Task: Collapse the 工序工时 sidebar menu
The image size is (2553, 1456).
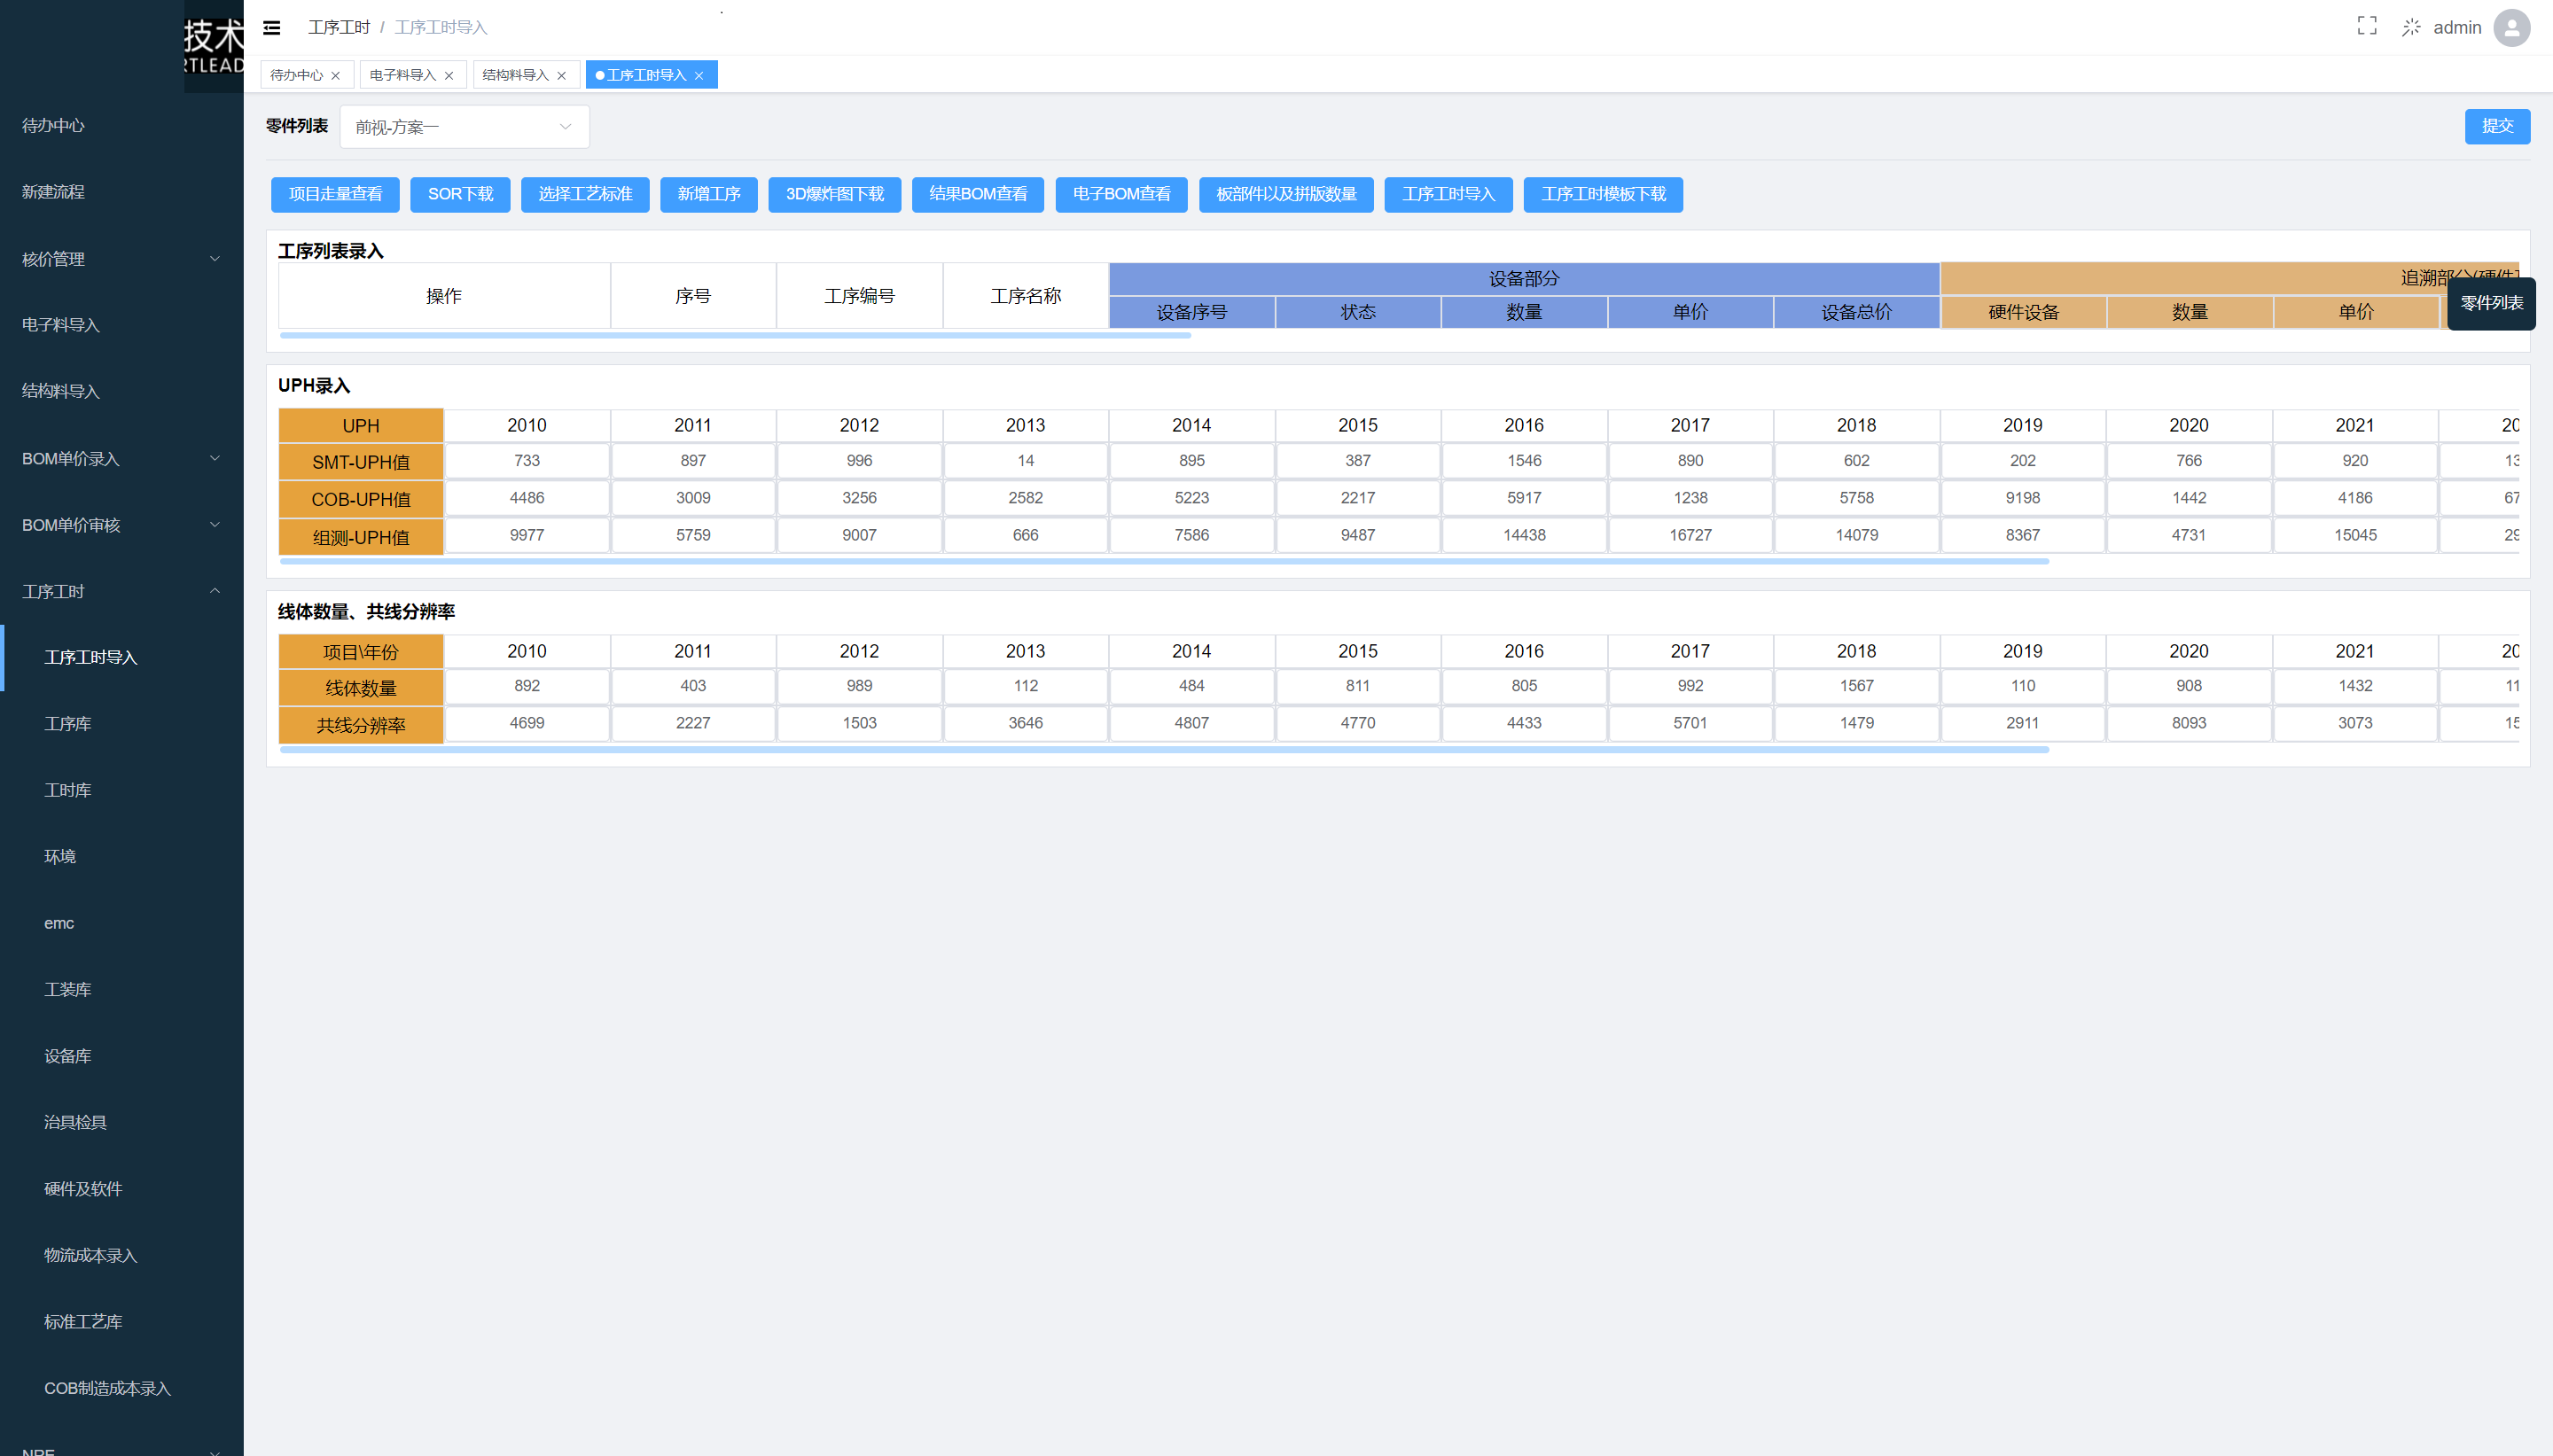Action: coord(121,591)
